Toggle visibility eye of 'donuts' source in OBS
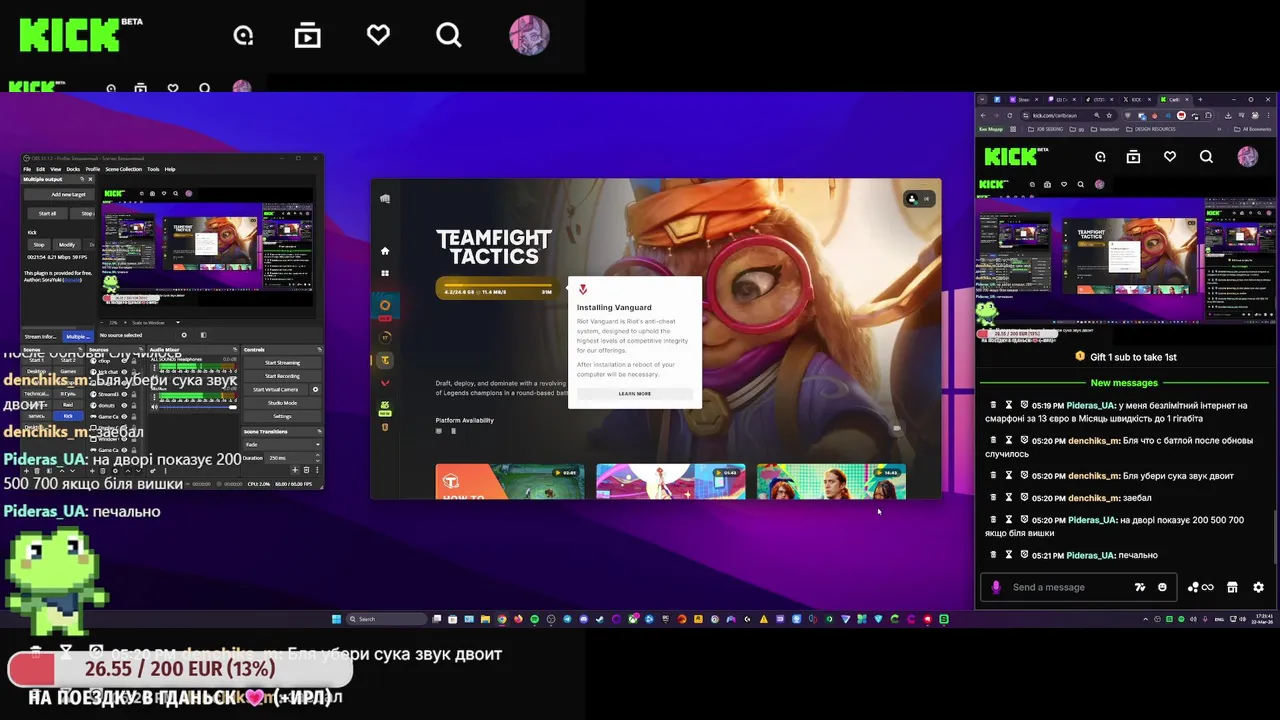 point(124,405)
